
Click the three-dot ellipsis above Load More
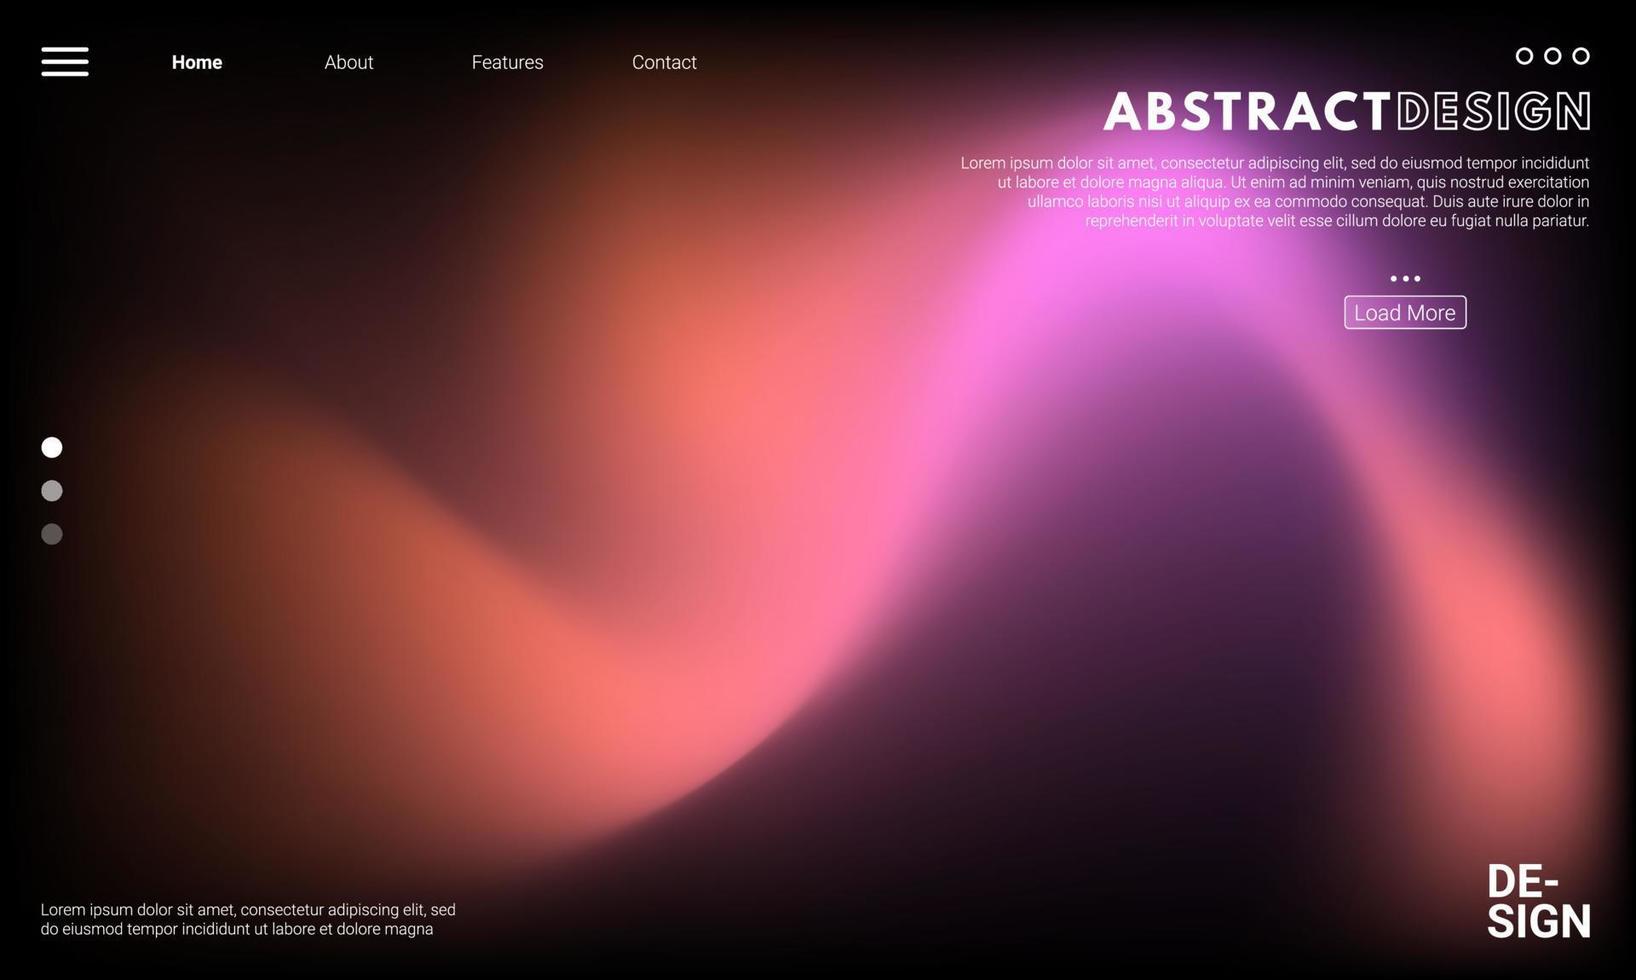tap(1405, 279)
